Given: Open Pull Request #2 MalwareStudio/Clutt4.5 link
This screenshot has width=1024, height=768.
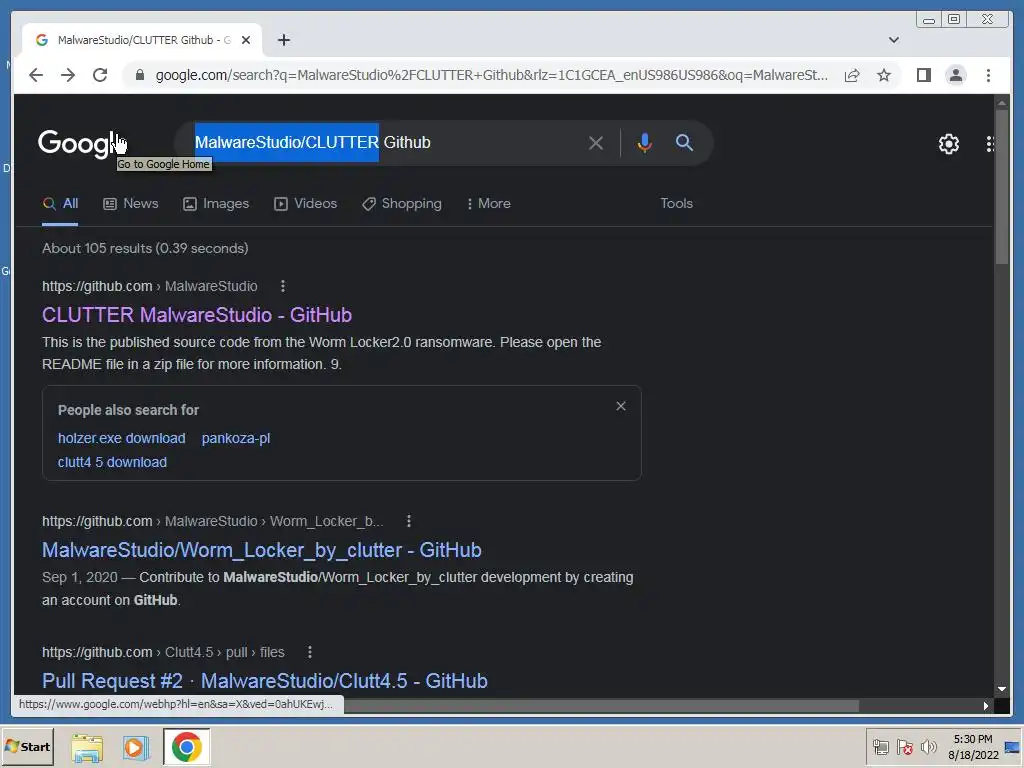Looking at the screenshot, I should (x=264, y=680).
